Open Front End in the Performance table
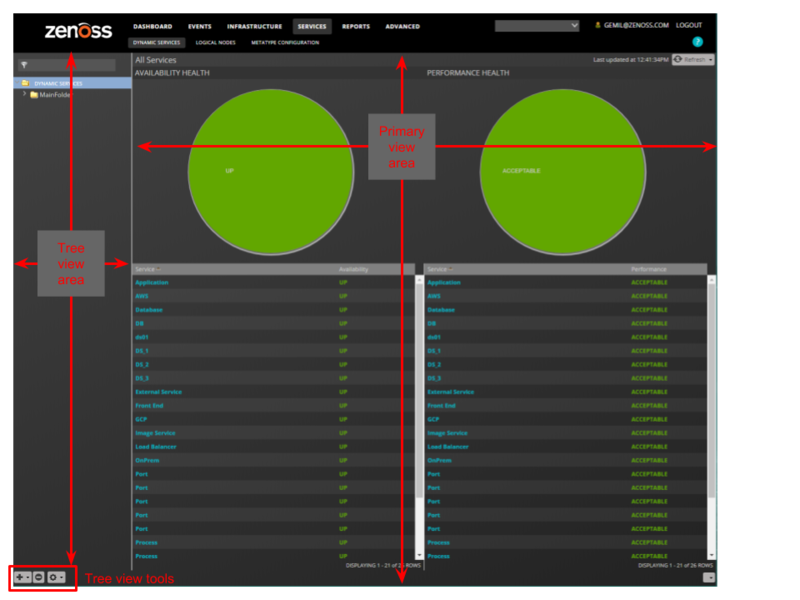The height and width of the screenshot is (600, 800). pyautogui.click(x=441, y=406)
